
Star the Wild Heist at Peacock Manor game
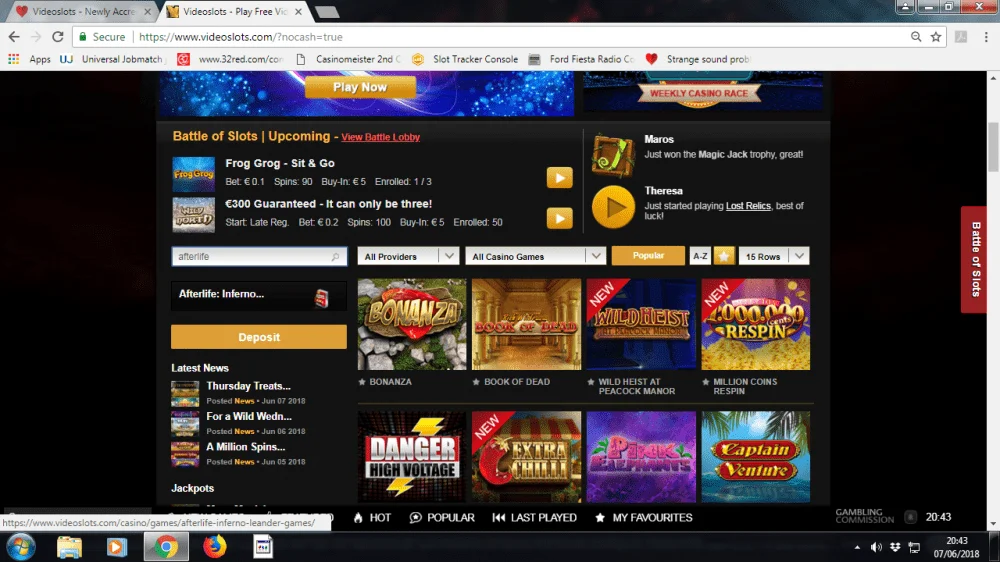591,382
